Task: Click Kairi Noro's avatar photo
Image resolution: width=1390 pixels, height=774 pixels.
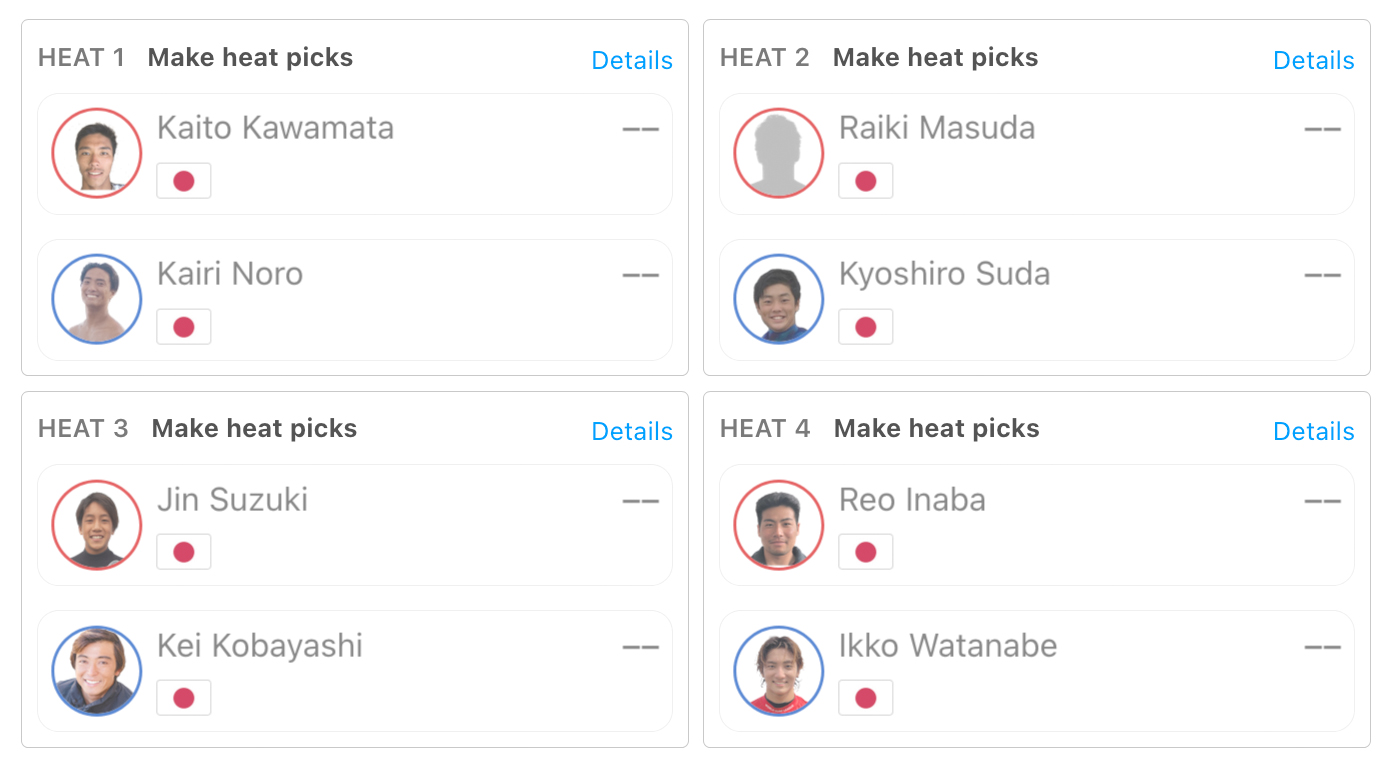Action: (97, 299)
